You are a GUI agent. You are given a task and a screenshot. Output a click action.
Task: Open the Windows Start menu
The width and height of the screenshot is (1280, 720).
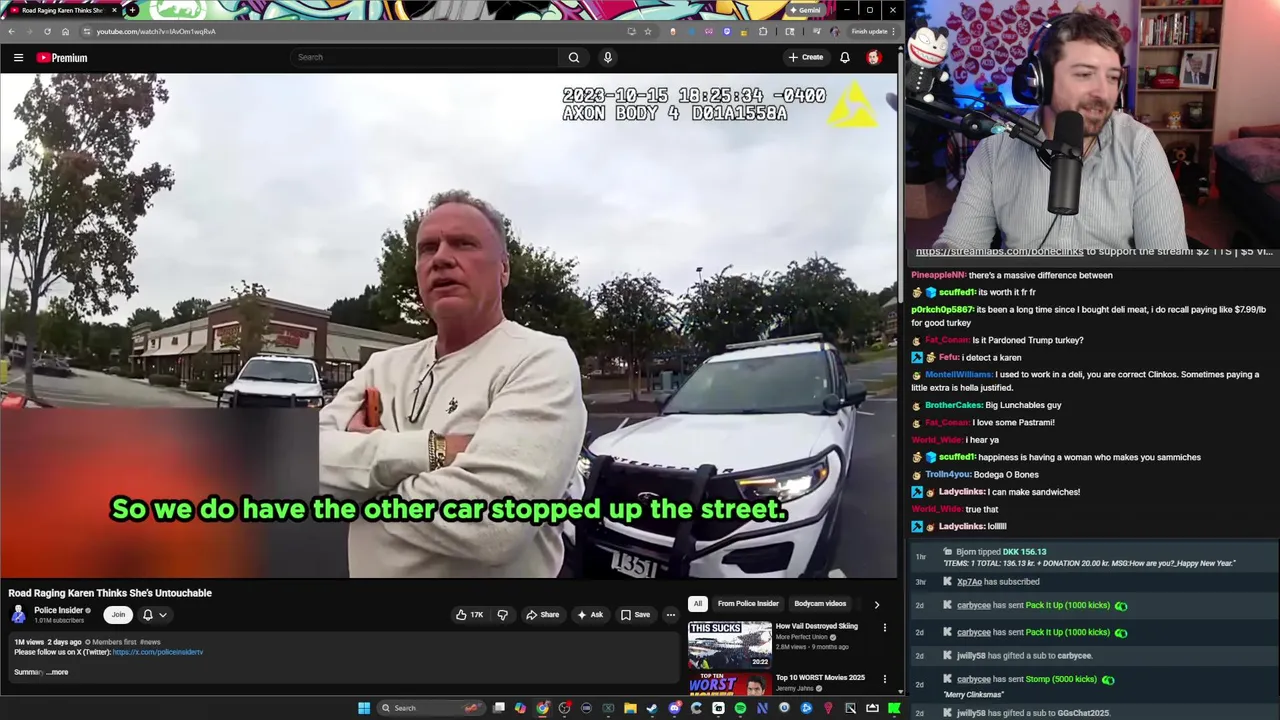(x=364, y=708)
